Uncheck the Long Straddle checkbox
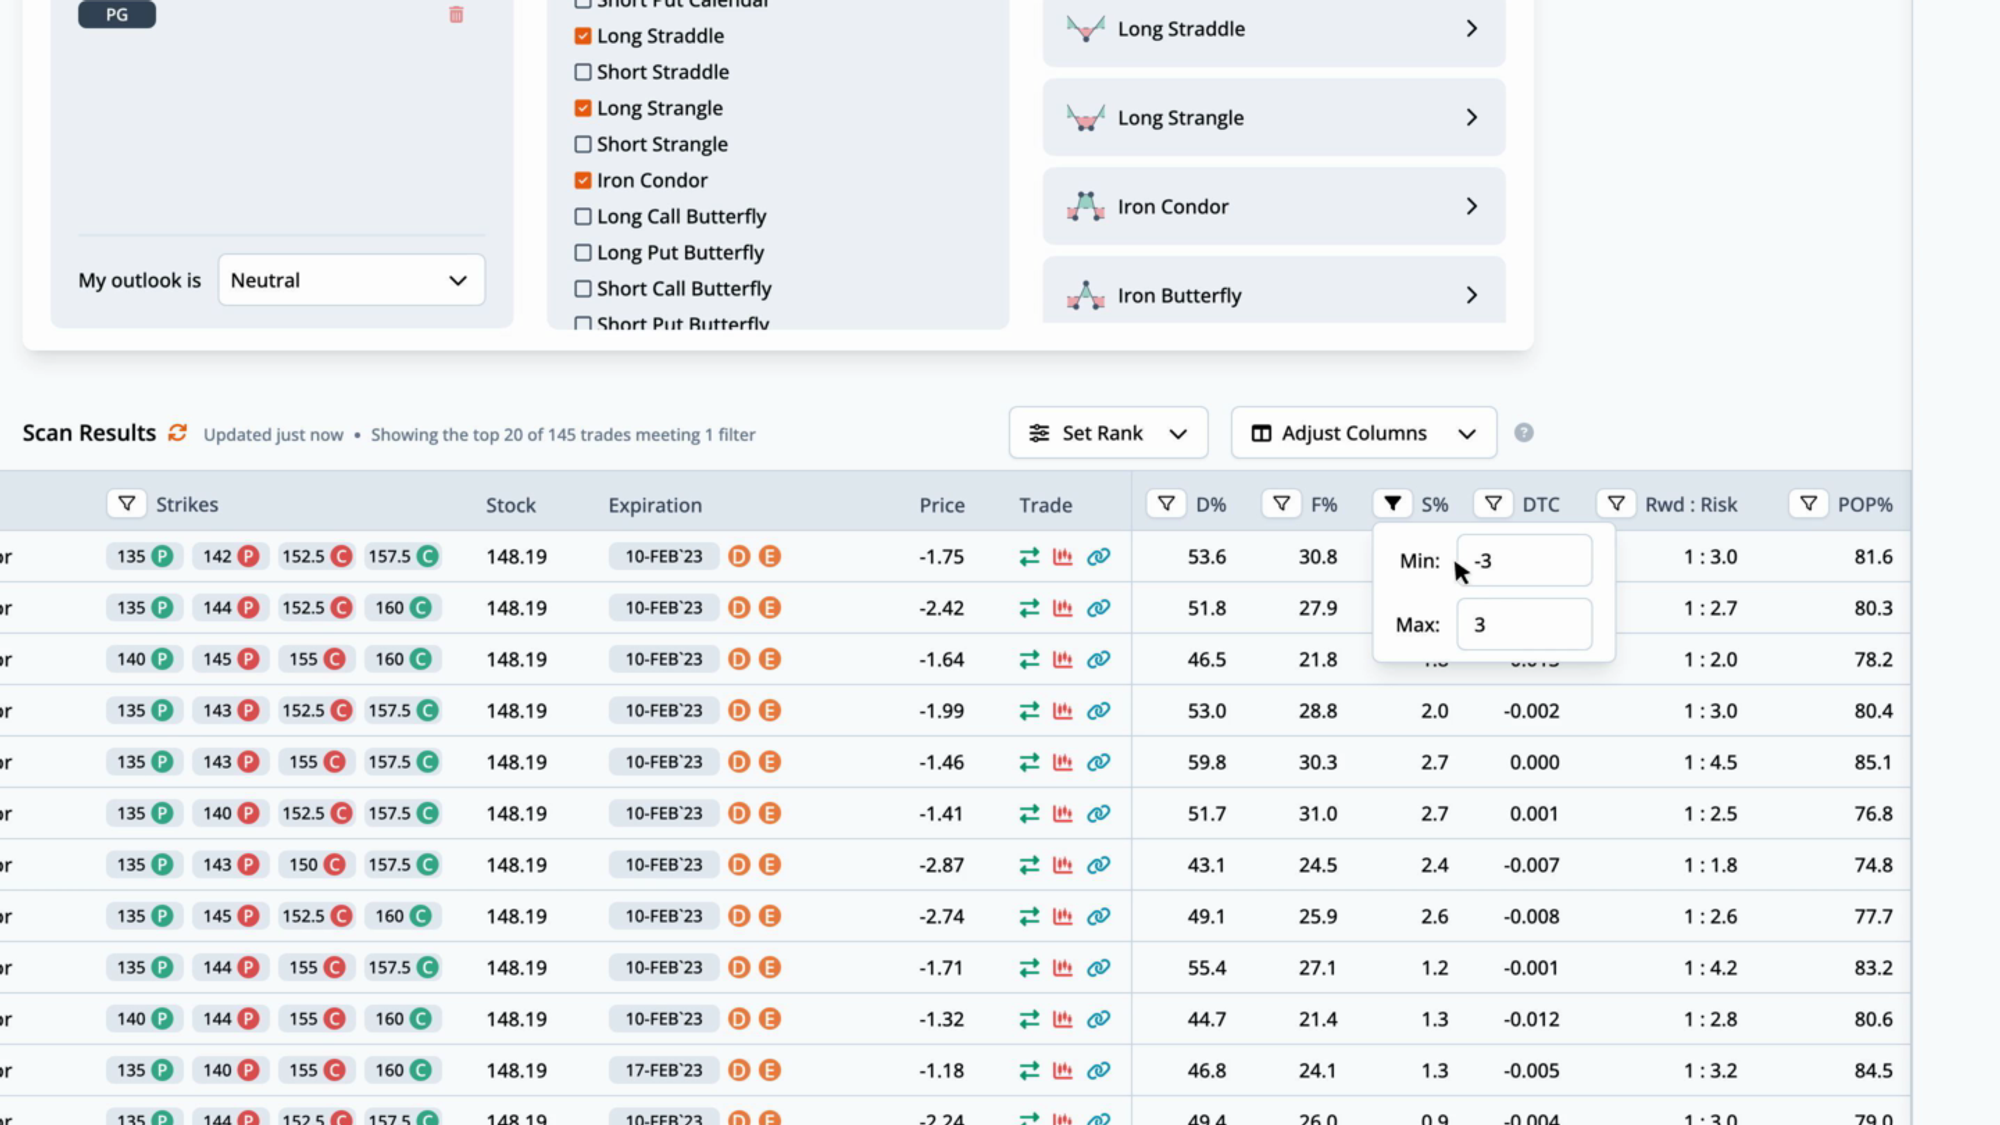Image resolution: width=2000 pixels, height=1125 pixels. (583, 36)
